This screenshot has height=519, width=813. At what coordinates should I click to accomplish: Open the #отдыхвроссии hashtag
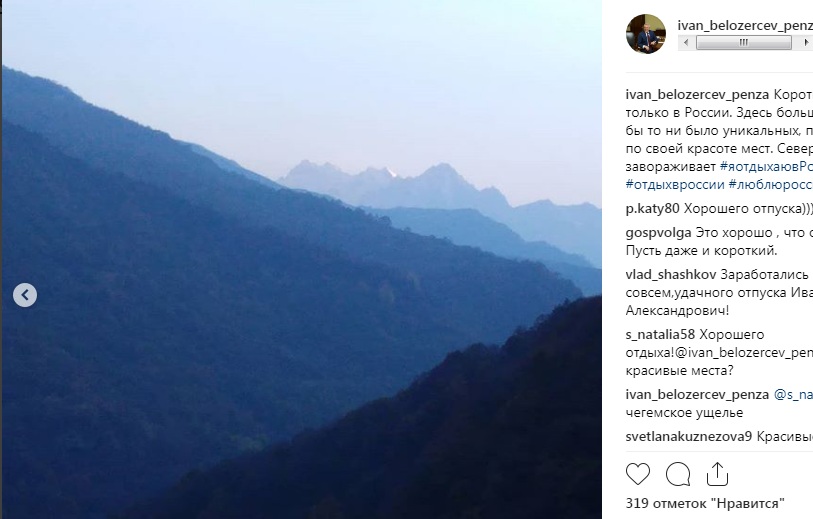coord(676,185)
